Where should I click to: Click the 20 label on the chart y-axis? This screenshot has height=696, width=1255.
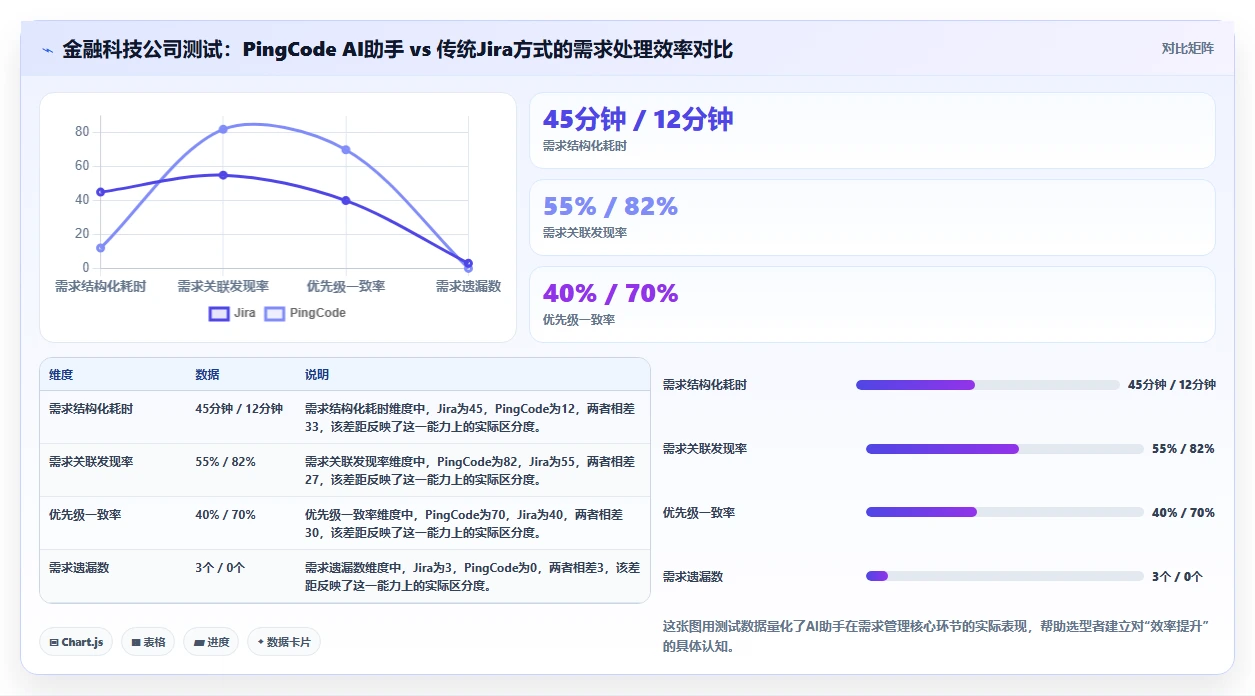pyautogui.click(x=82, y=234)
